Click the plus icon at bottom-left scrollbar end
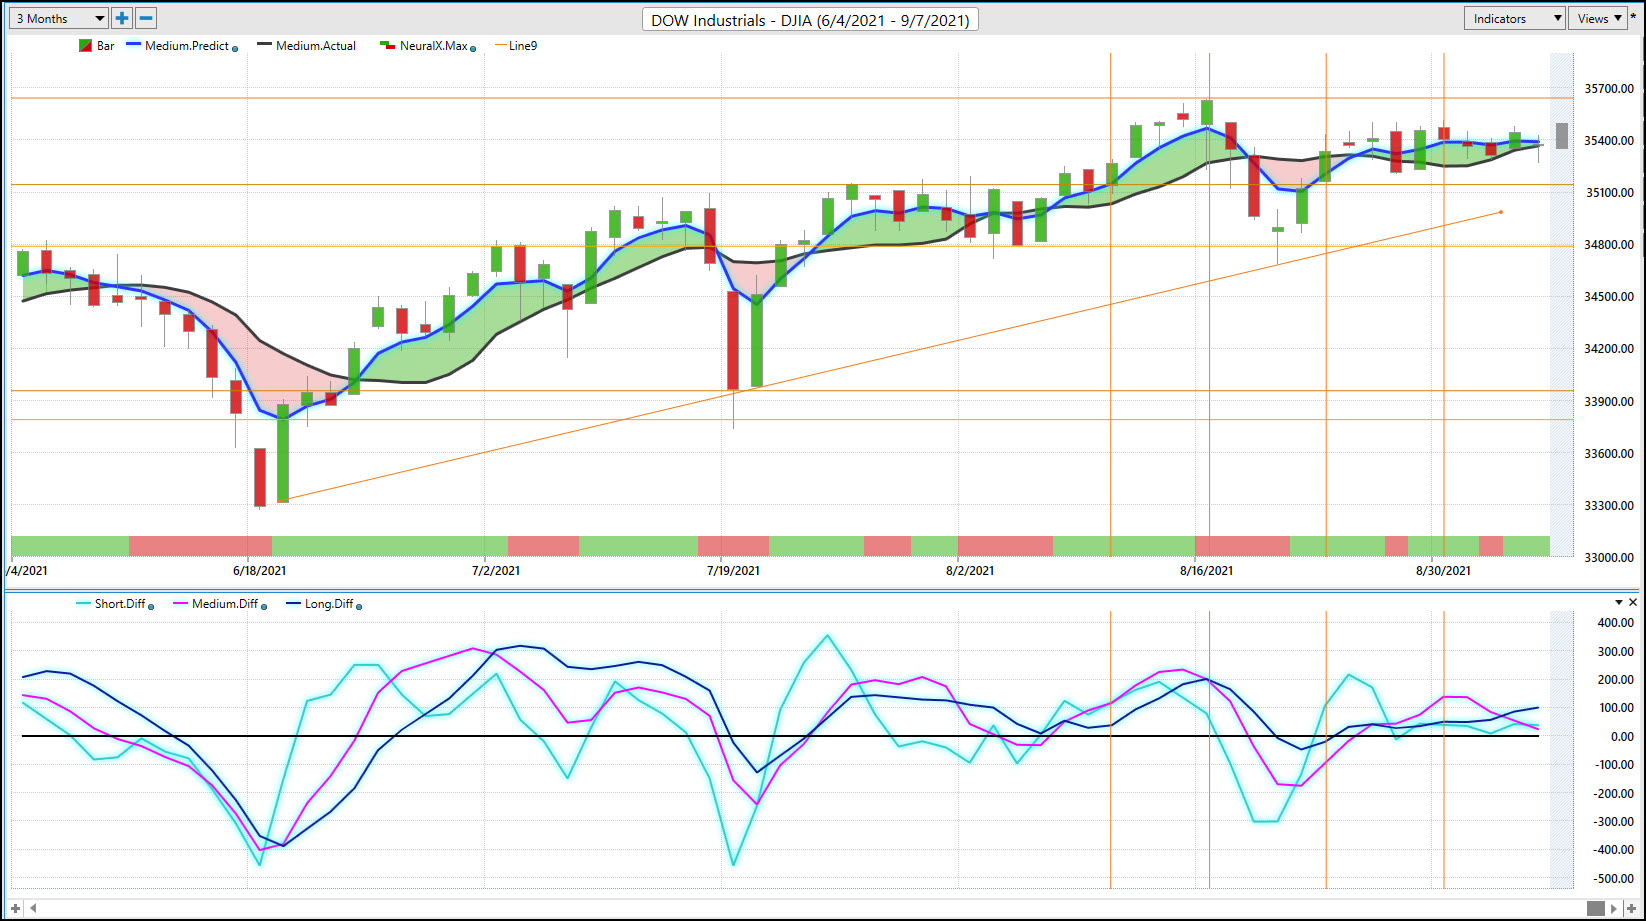Viewport: 1646px width, 921px height. [x=16, y=908]
